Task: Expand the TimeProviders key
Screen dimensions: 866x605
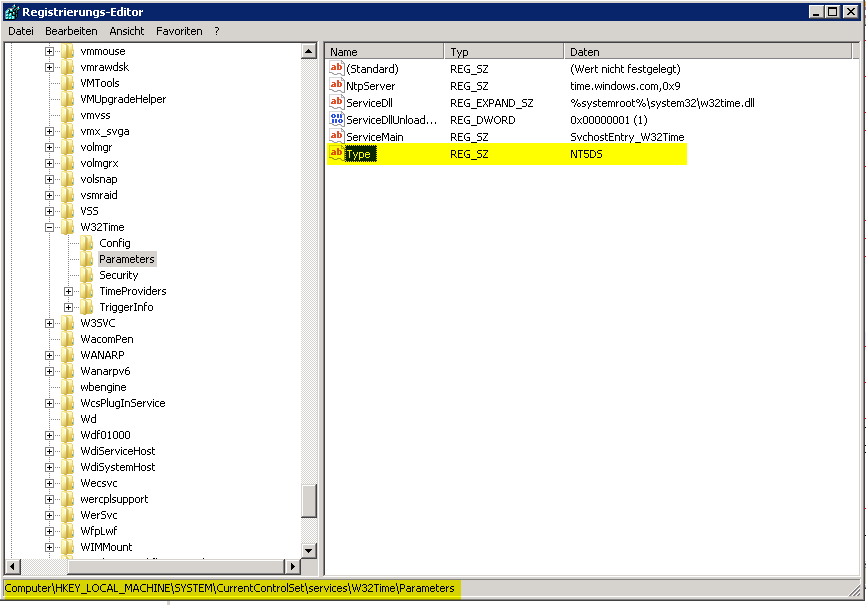Action: click(69, 291)
